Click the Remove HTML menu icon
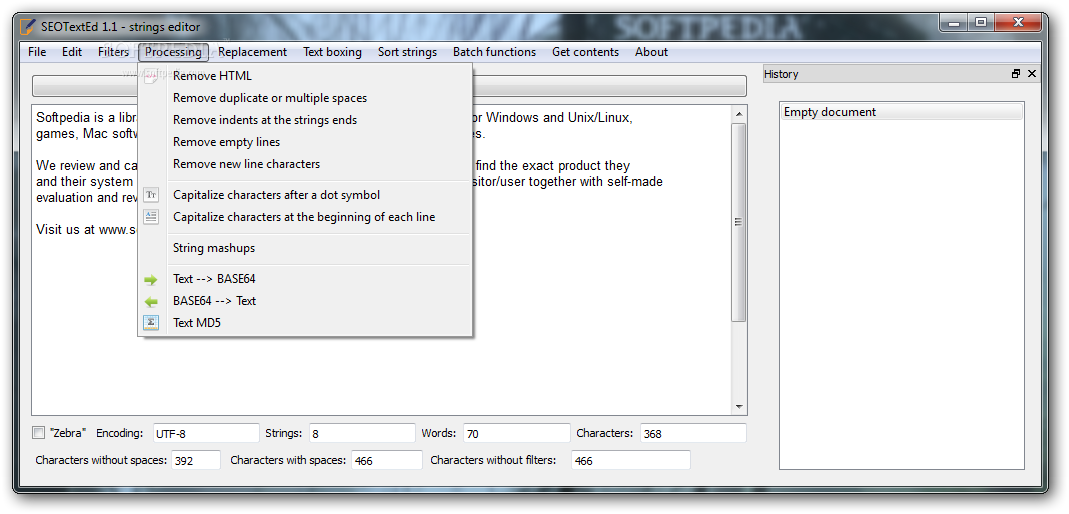The image size is (1069, 514). [x=151, y=76]
